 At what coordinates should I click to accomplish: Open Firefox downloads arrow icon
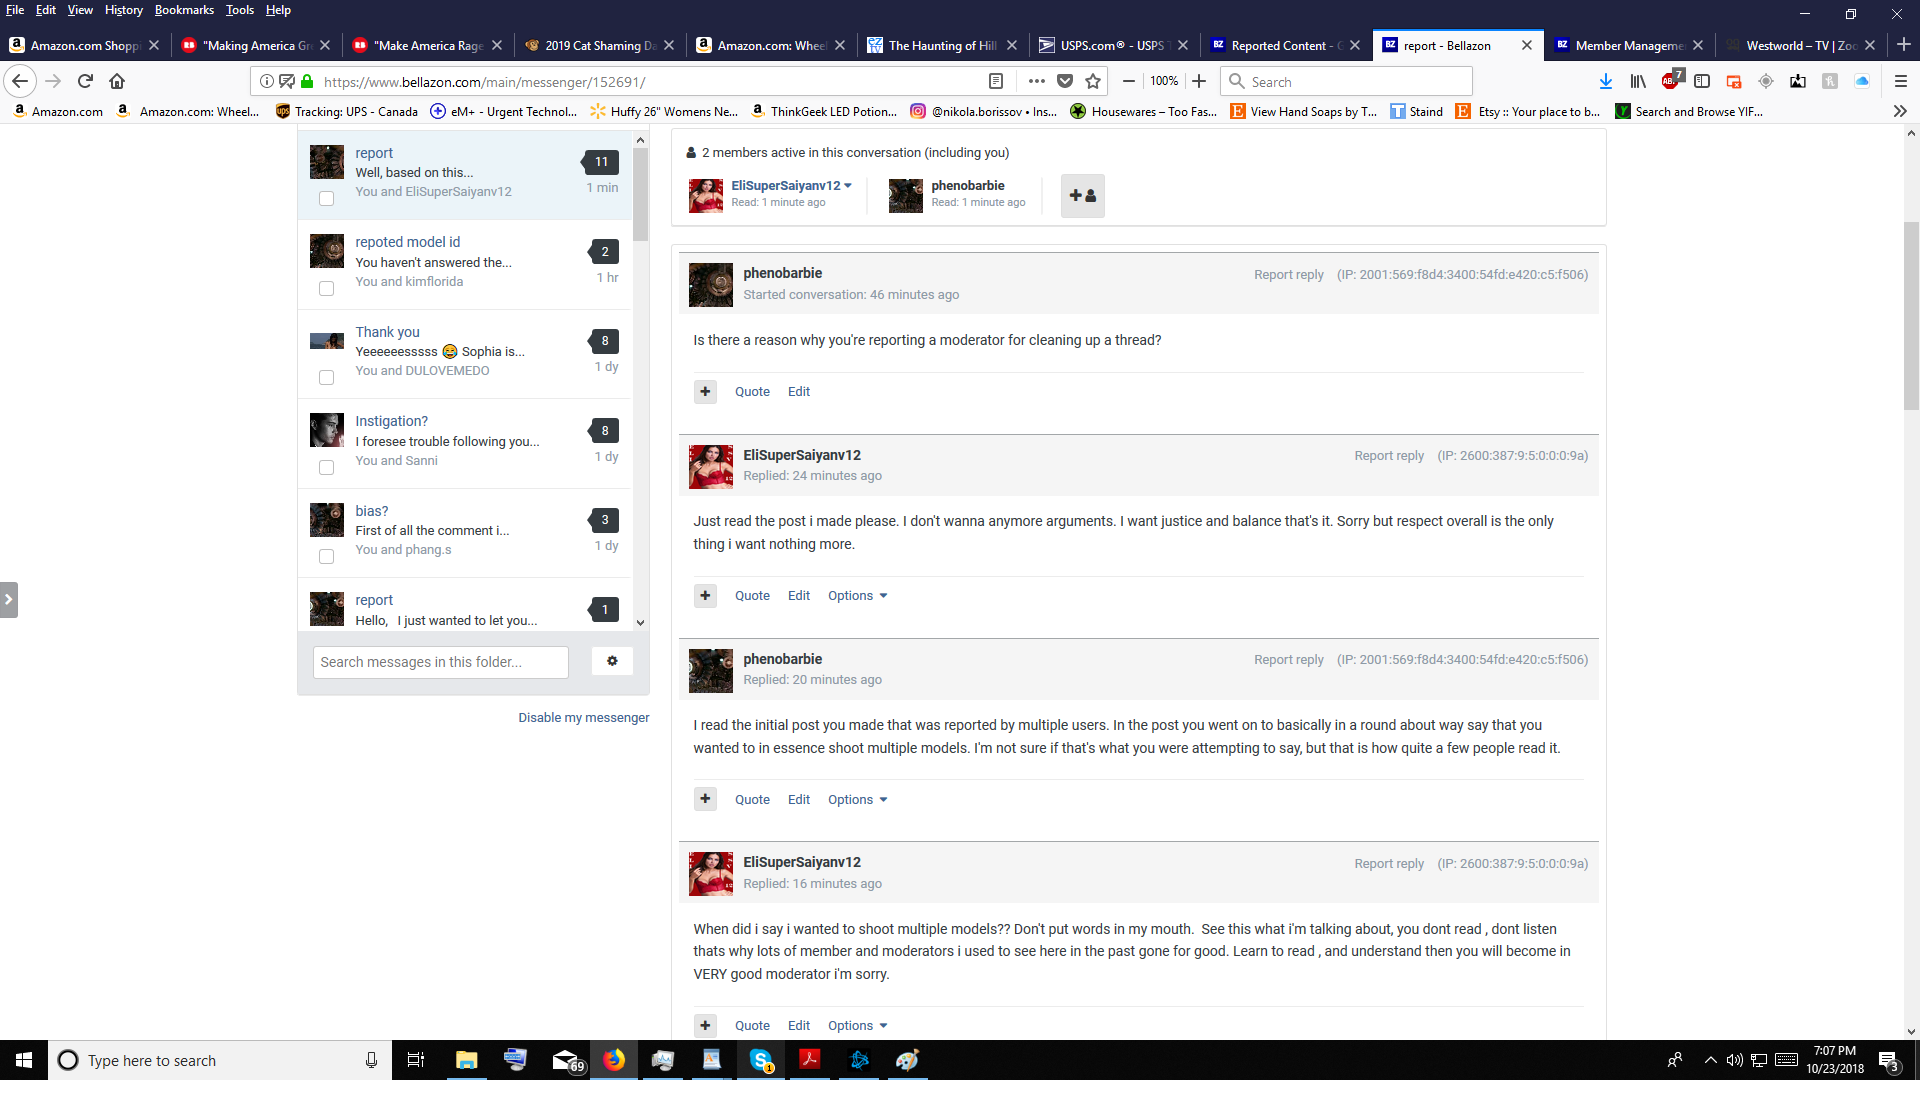1605,81
